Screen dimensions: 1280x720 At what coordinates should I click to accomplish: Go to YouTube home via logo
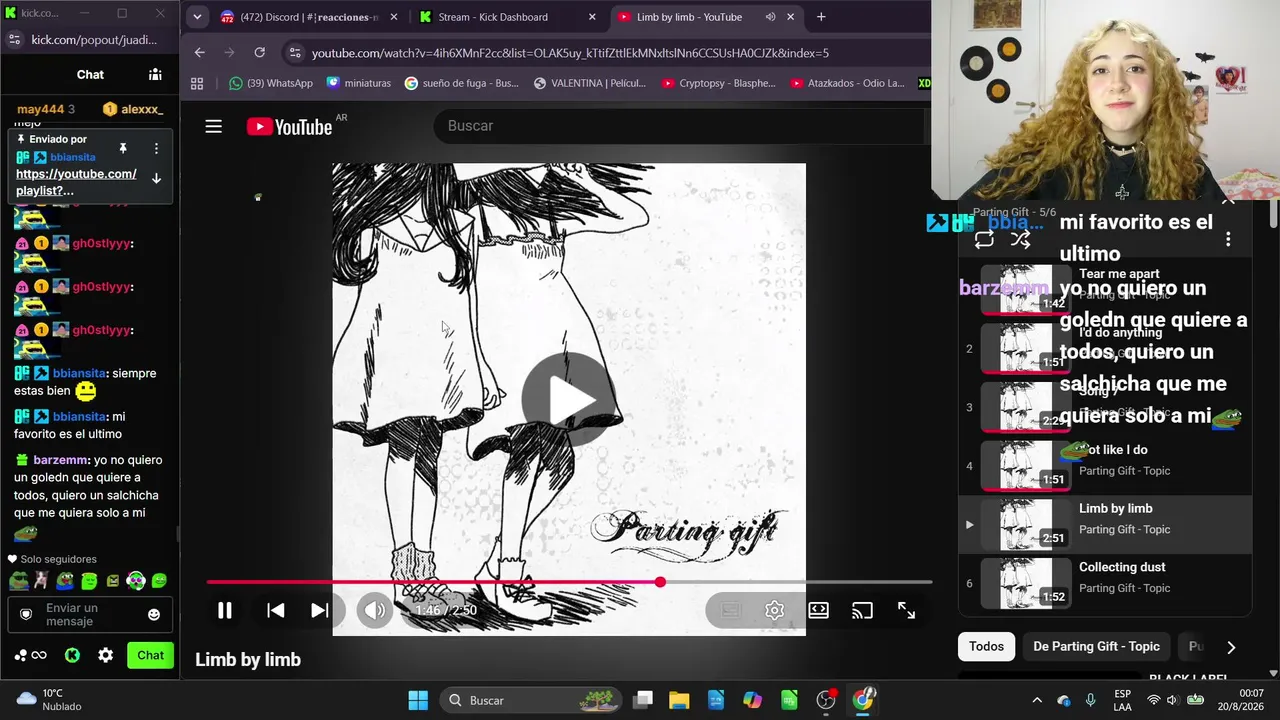[290, 126]
